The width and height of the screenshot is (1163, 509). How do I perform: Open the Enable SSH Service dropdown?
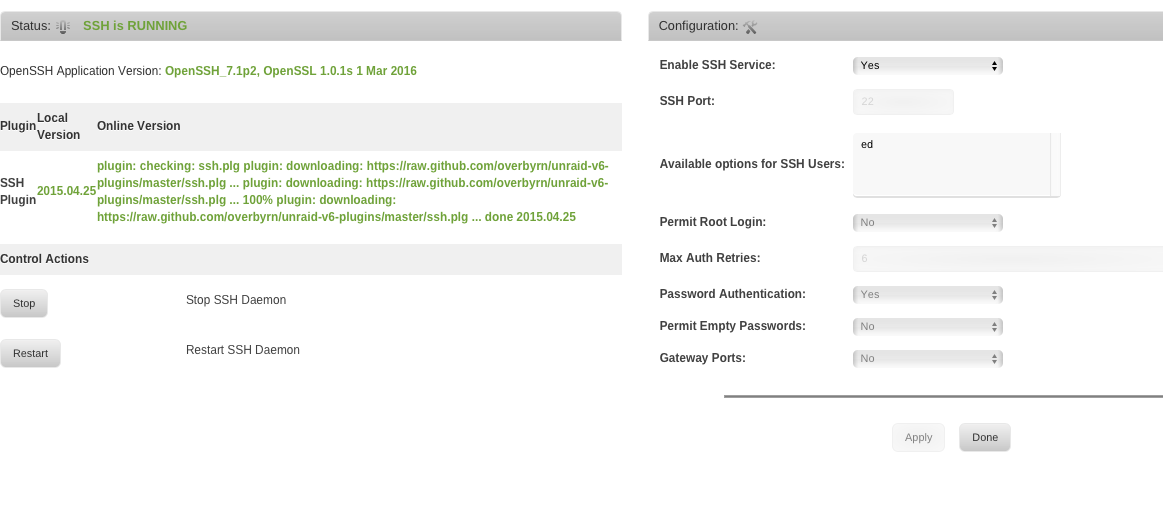[928, 65]
